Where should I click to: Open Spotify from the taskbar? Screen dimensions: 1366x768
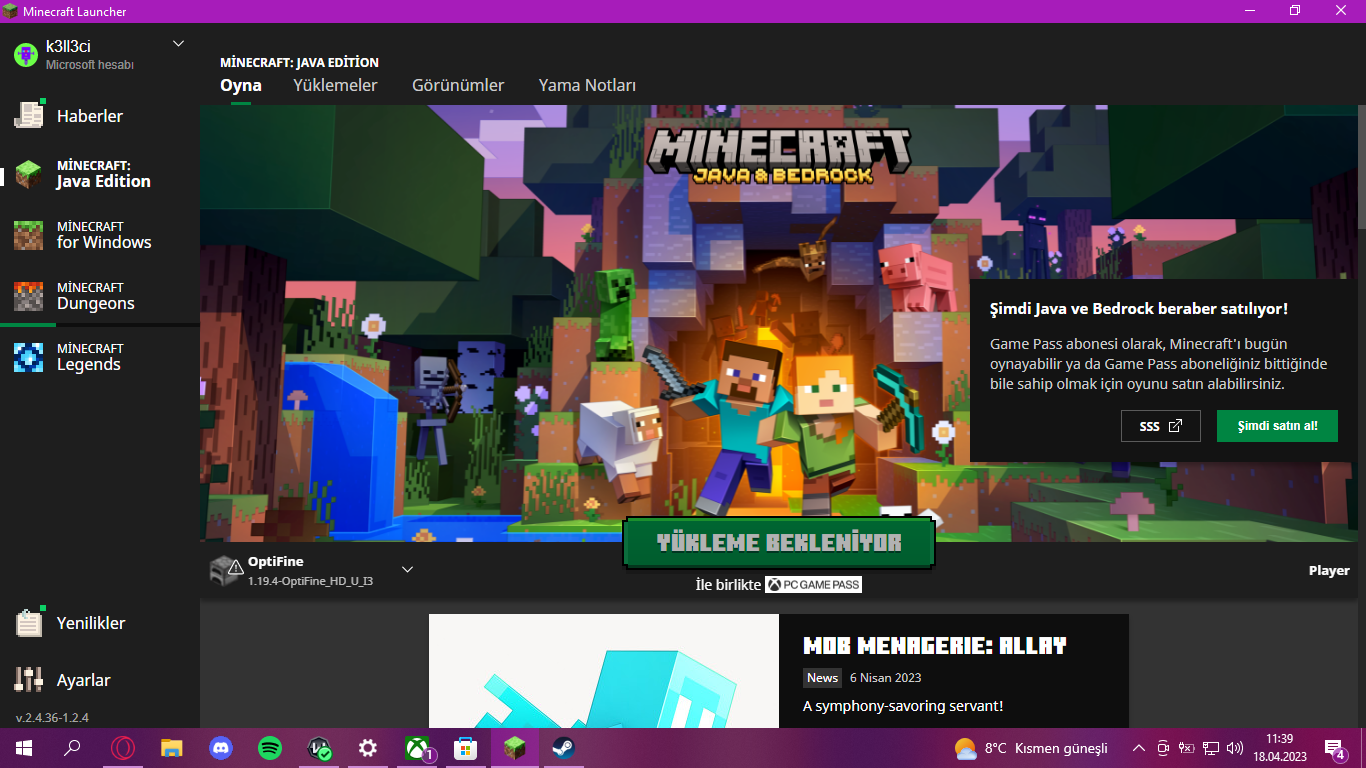(269, 748)
